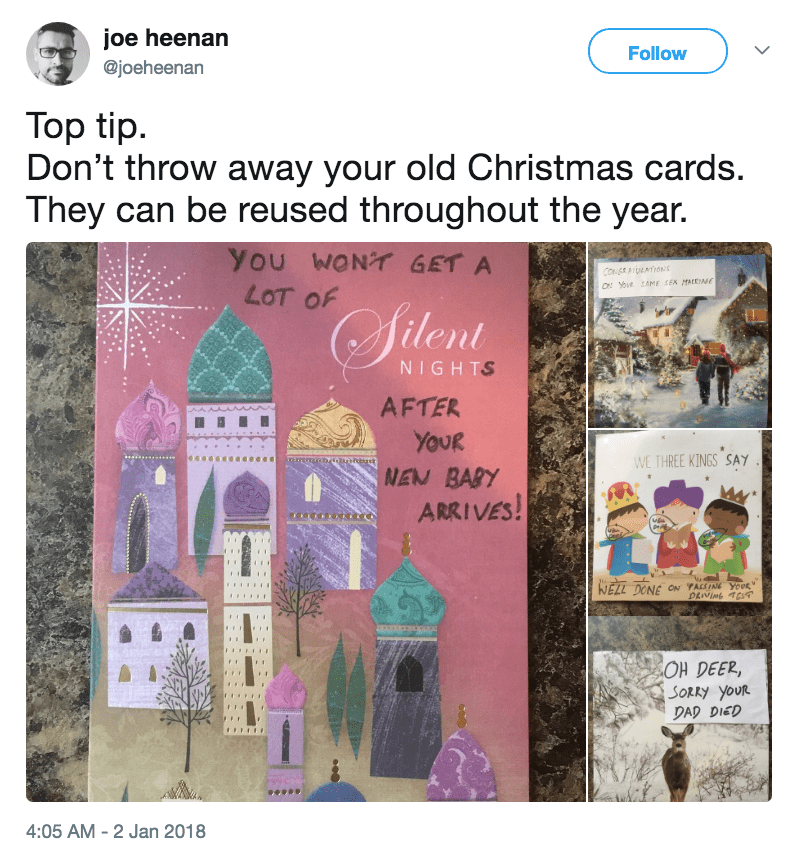Click the tweet timestamp 4:05 AM - 2 Jan 2018
This screenshot has width=792, height=856.
pos(115,830)
